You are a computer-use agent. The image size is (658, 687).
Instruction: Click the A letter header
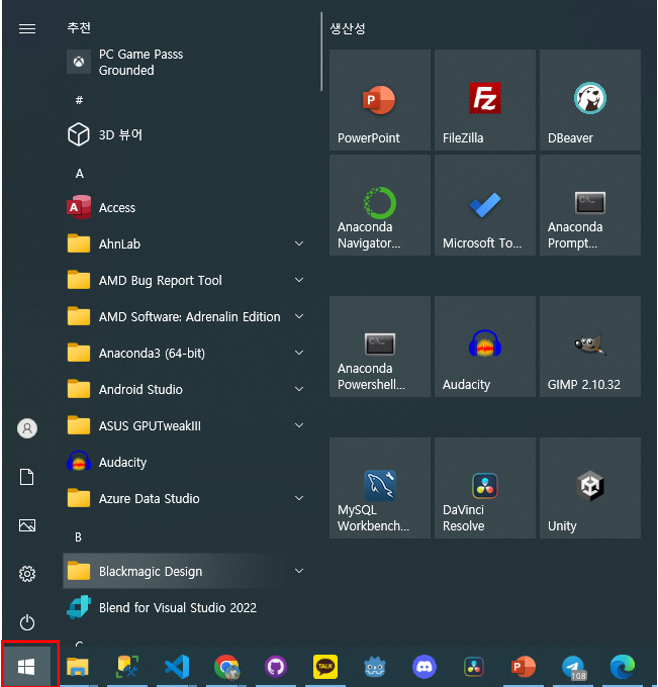click(79, 174)
